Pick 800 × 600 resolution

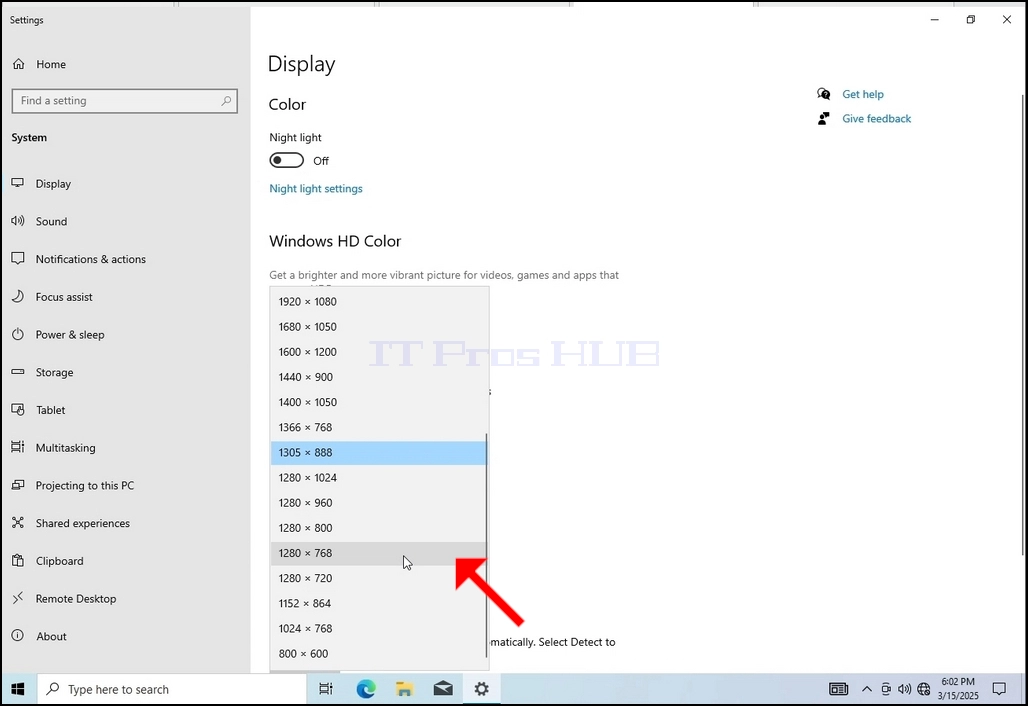[x=379, y=654]
